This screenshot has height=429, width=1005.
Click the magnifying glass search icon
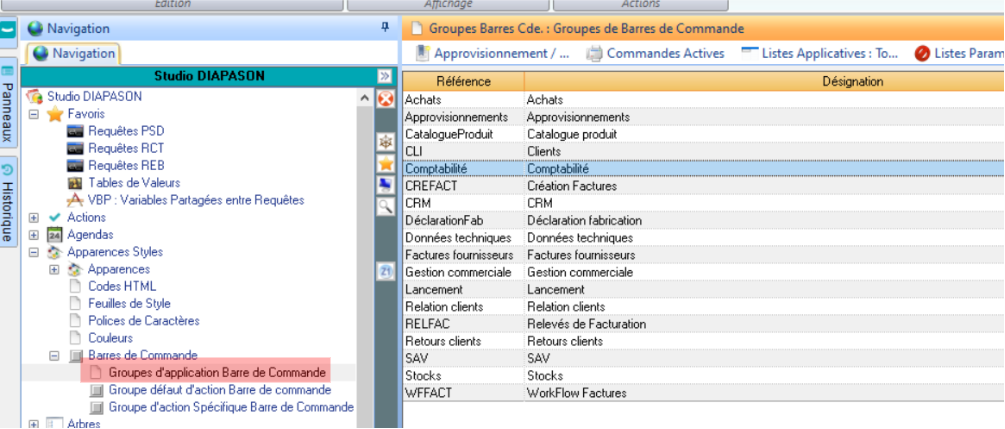[385, 206]
